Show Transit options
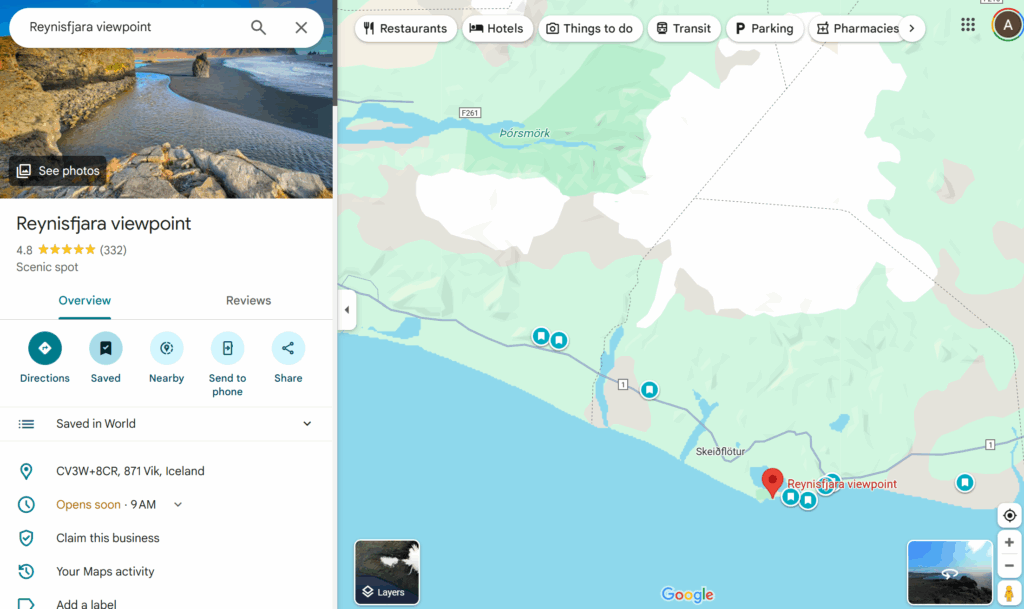 coord(684,29)
